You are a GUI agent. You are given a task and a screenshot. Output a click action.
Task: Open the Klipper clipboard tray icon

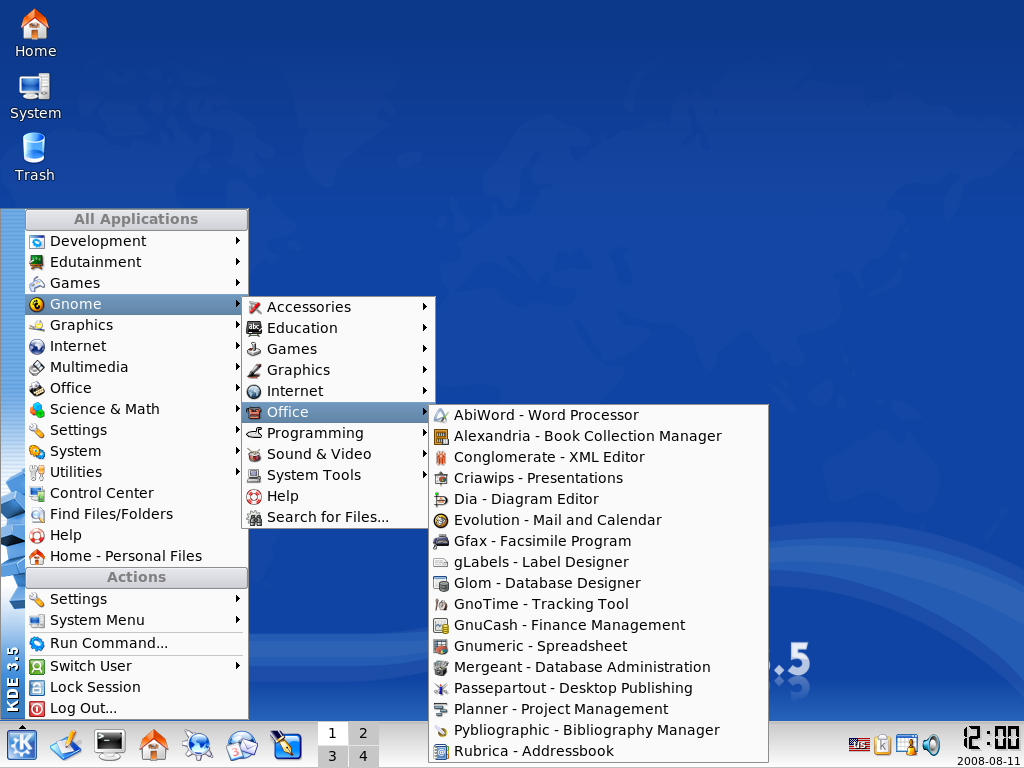tap(883, 745)
